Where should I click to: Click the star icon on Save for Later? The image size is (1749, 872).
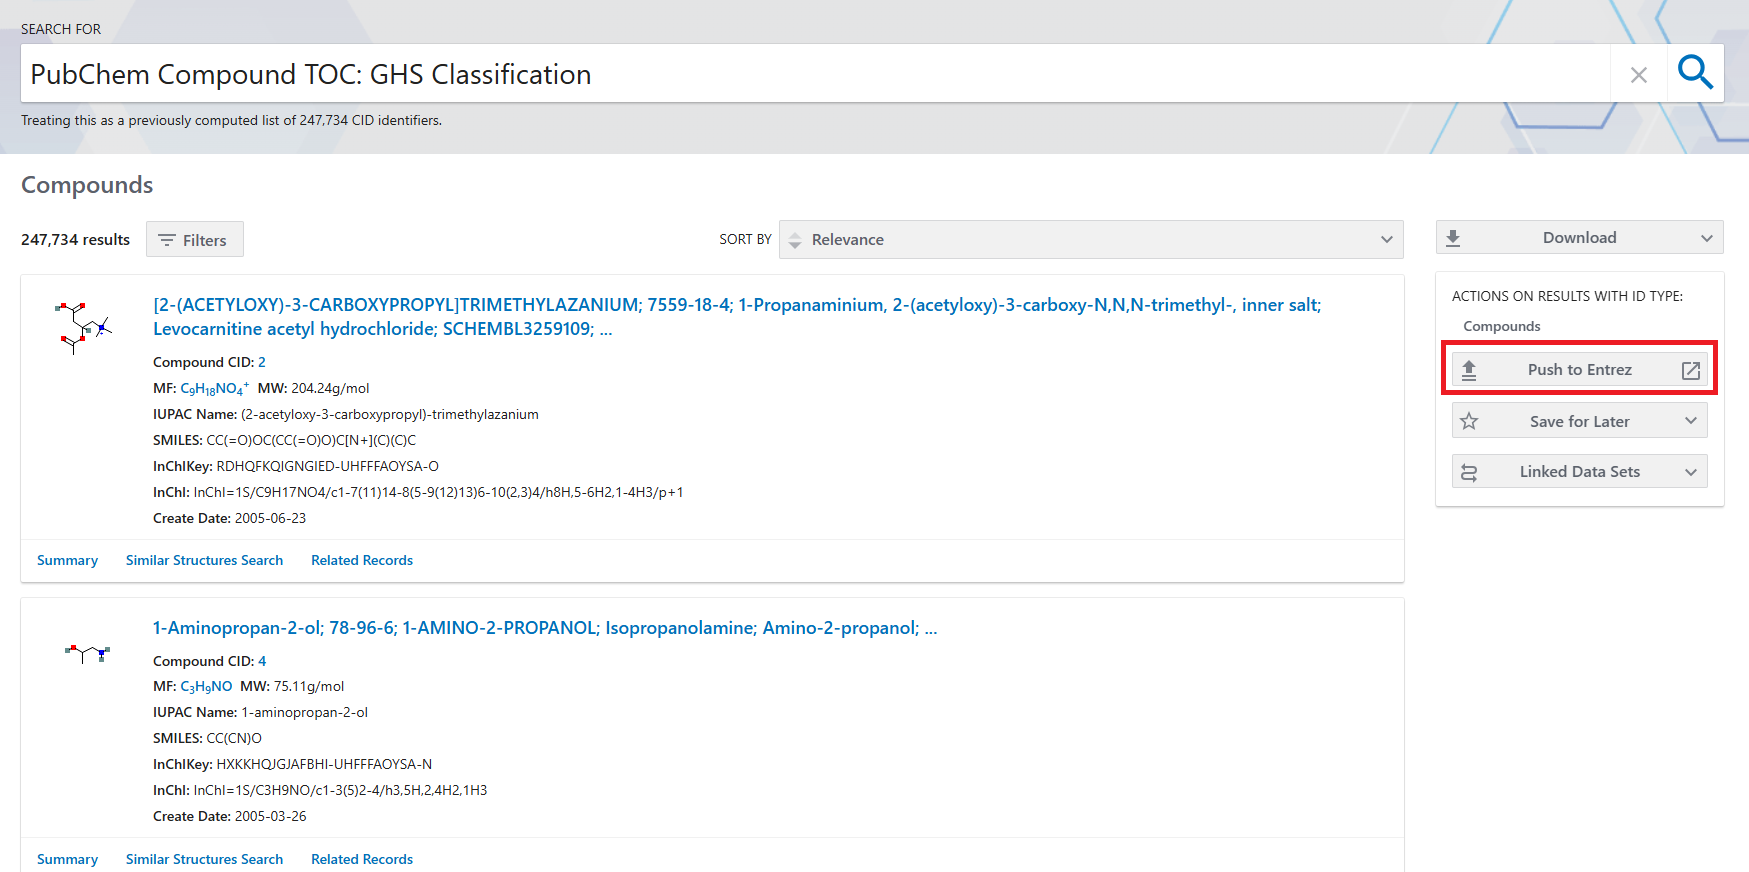point(1469,421)
